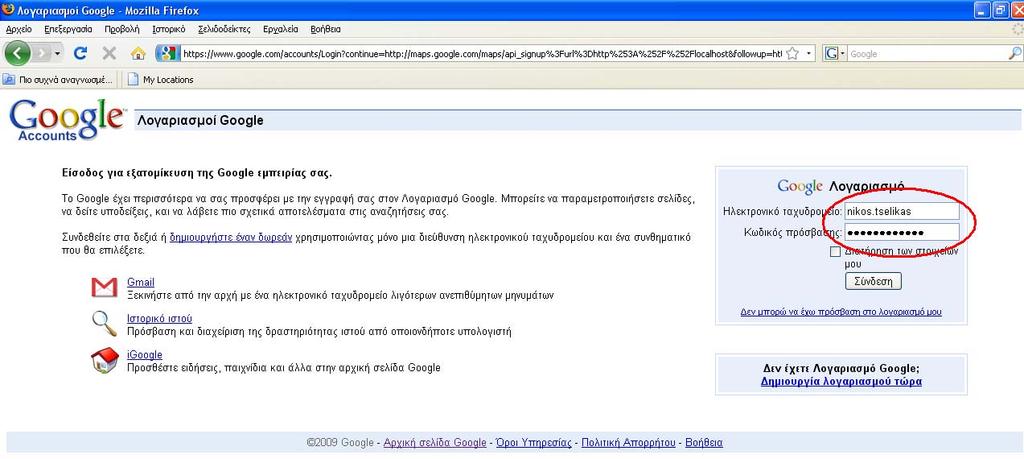Go to Home with the house icon
The image size is (1024, 459).
point(138,54)
